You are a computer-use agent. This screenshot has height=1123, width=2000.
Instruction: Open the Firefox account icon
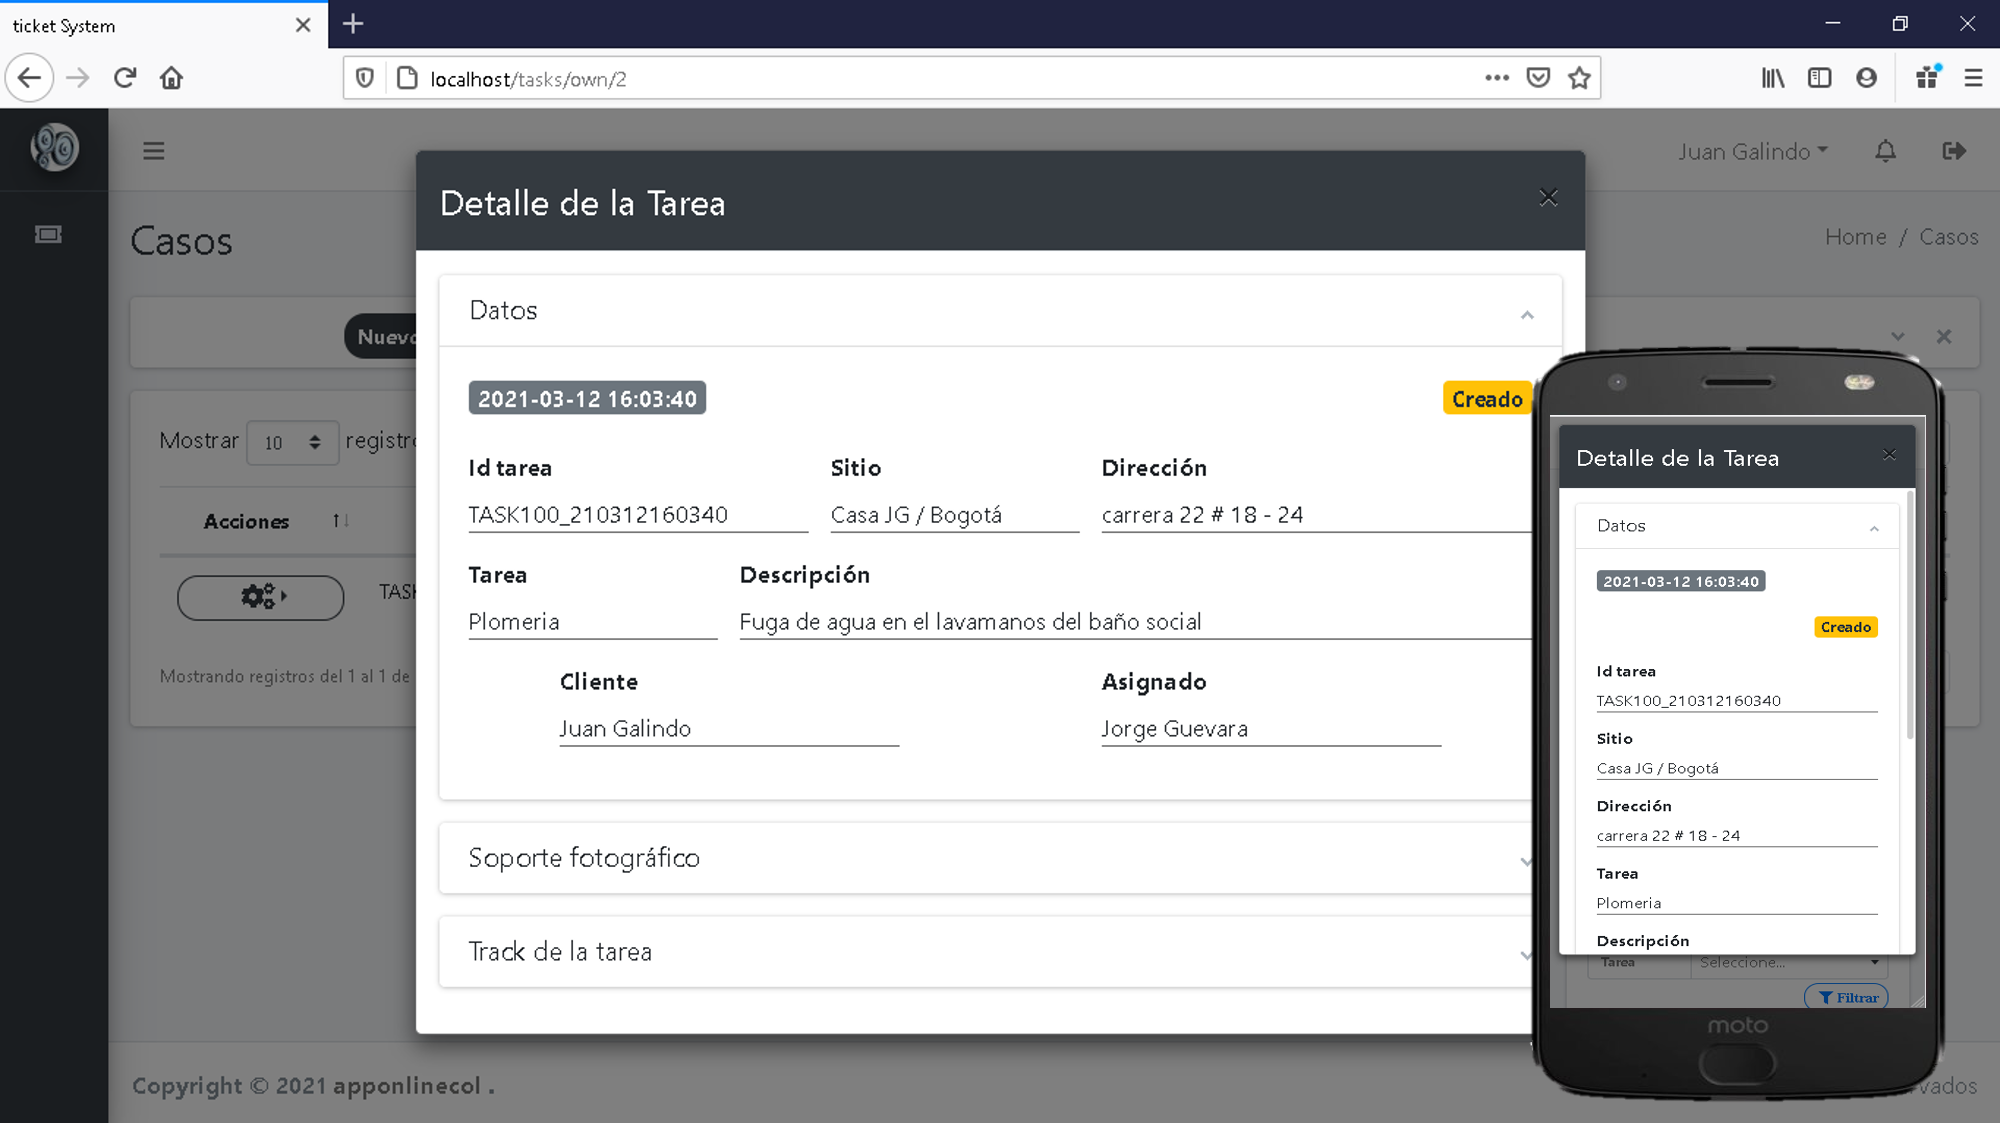pos(1866,78)
